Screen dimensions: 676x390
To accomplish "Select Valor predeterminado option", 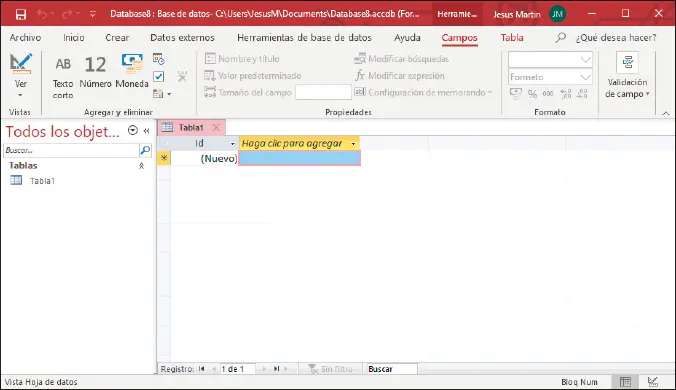I will tap(253, 76).
